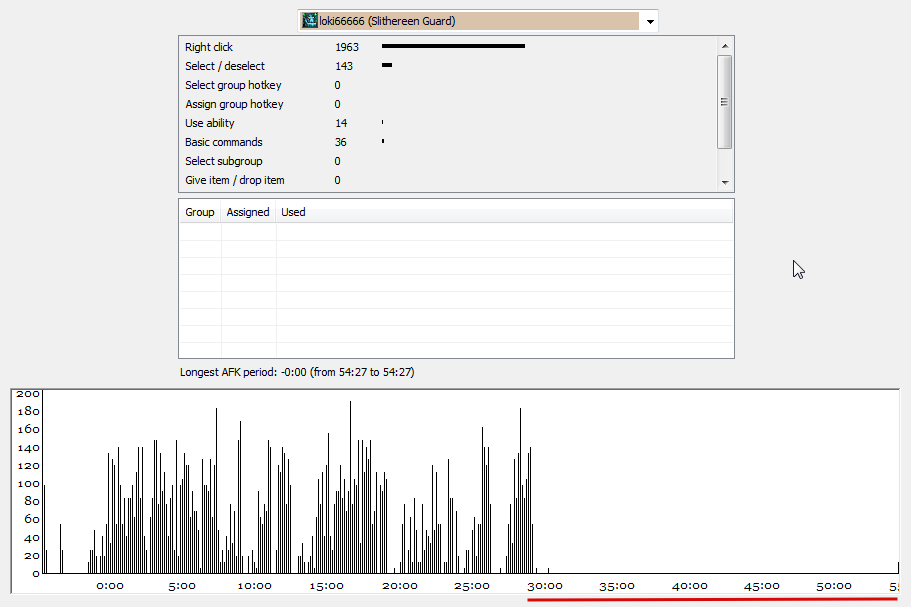Viewport: 912px width, 616px height.
Task: Click the 50:00 label on graph axis
Action: pos(834,586)
